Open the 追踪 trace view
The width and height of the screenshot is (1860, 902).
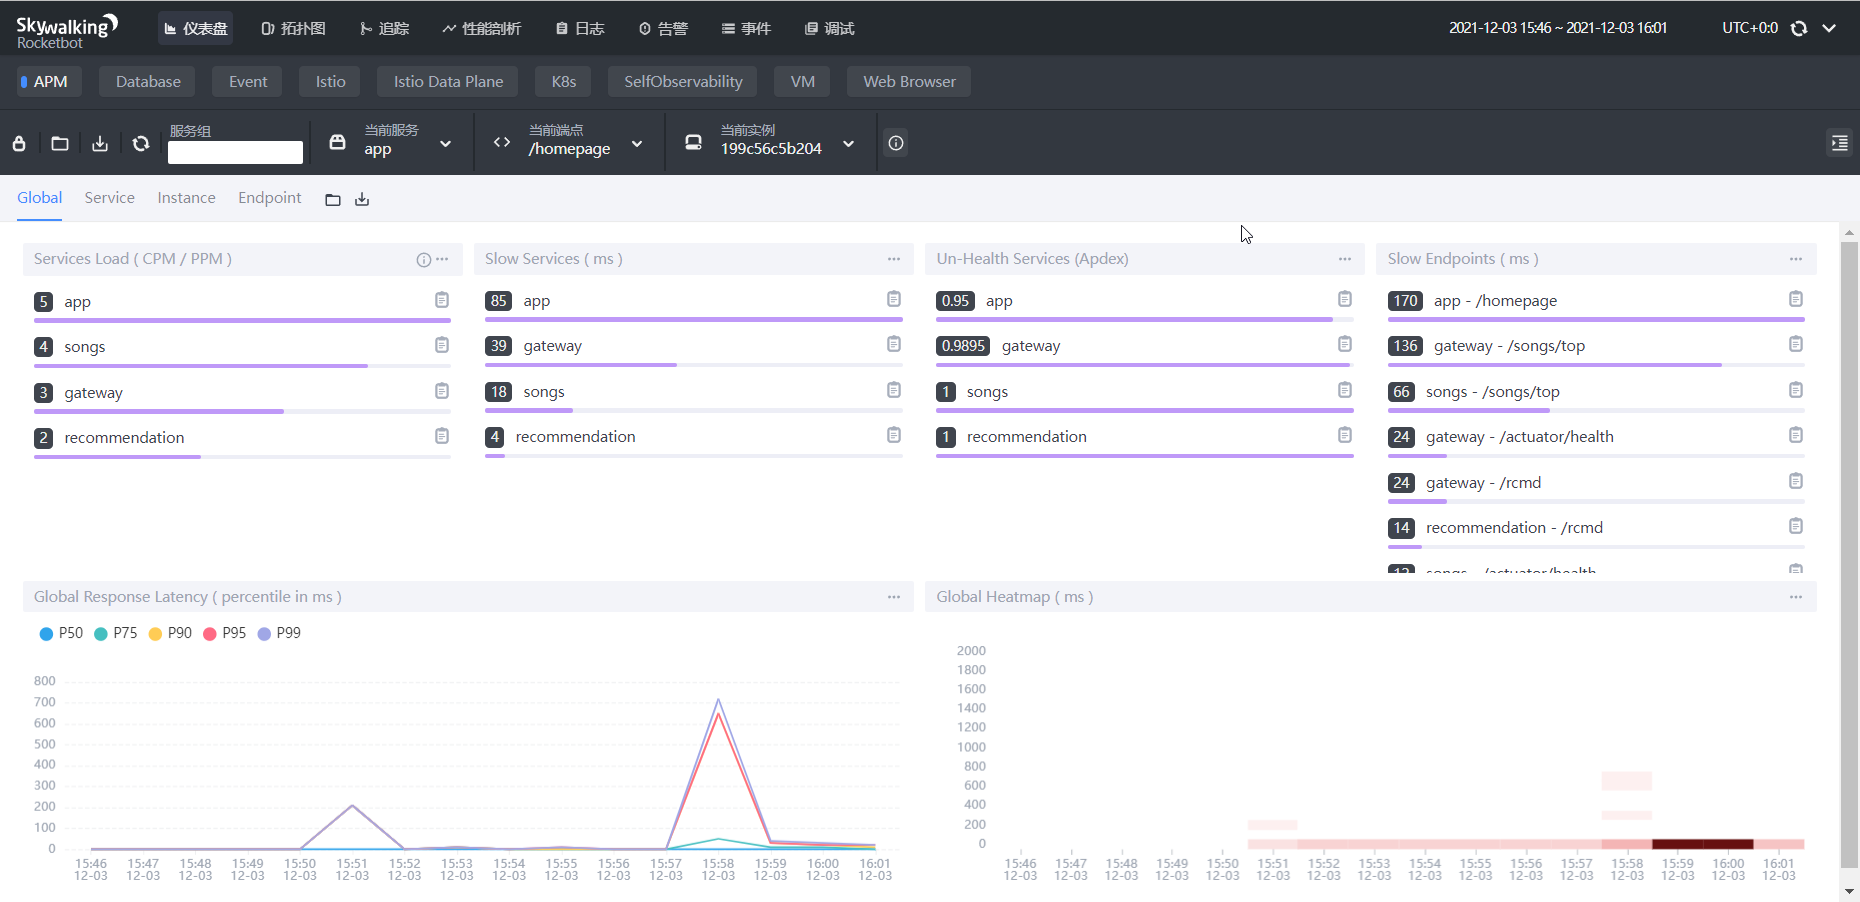(x=384, y=28)
